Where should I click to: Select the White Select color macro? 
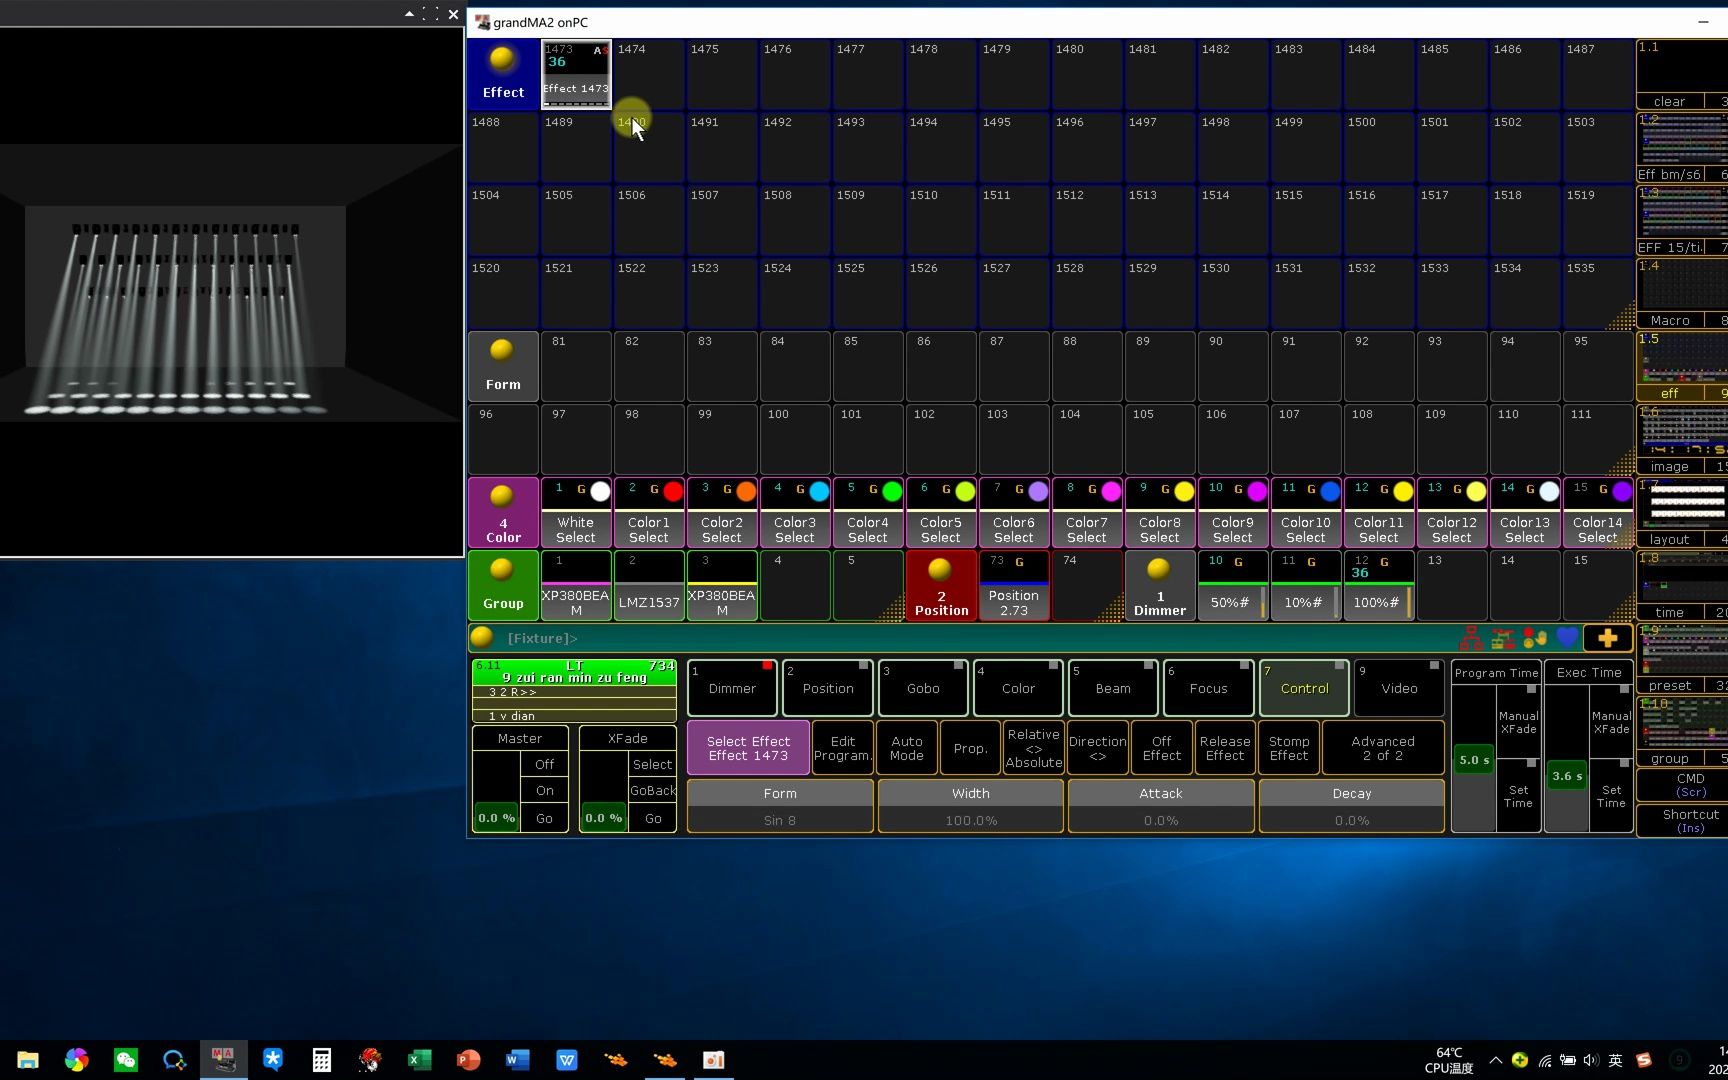click(576, 512)
